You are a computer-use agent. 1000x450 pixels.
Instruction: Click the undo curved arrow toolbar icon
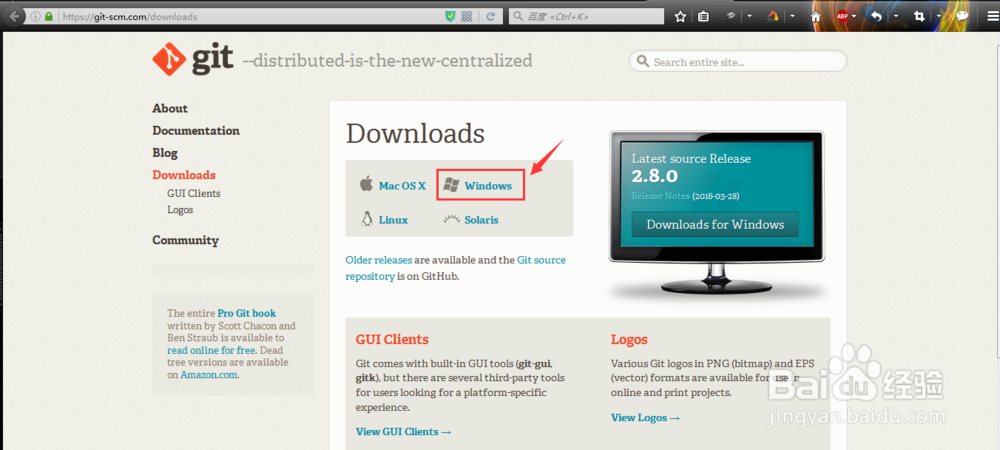click(x=878, y=17)
